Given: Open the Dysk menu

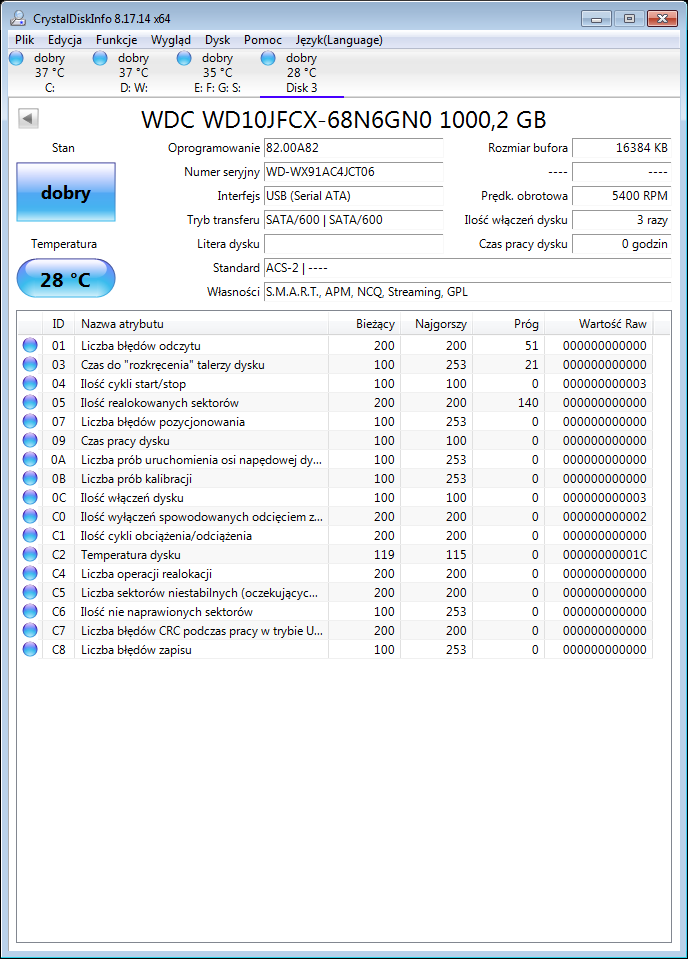Looking at the screenshot, I should click(x=218, y=40).
